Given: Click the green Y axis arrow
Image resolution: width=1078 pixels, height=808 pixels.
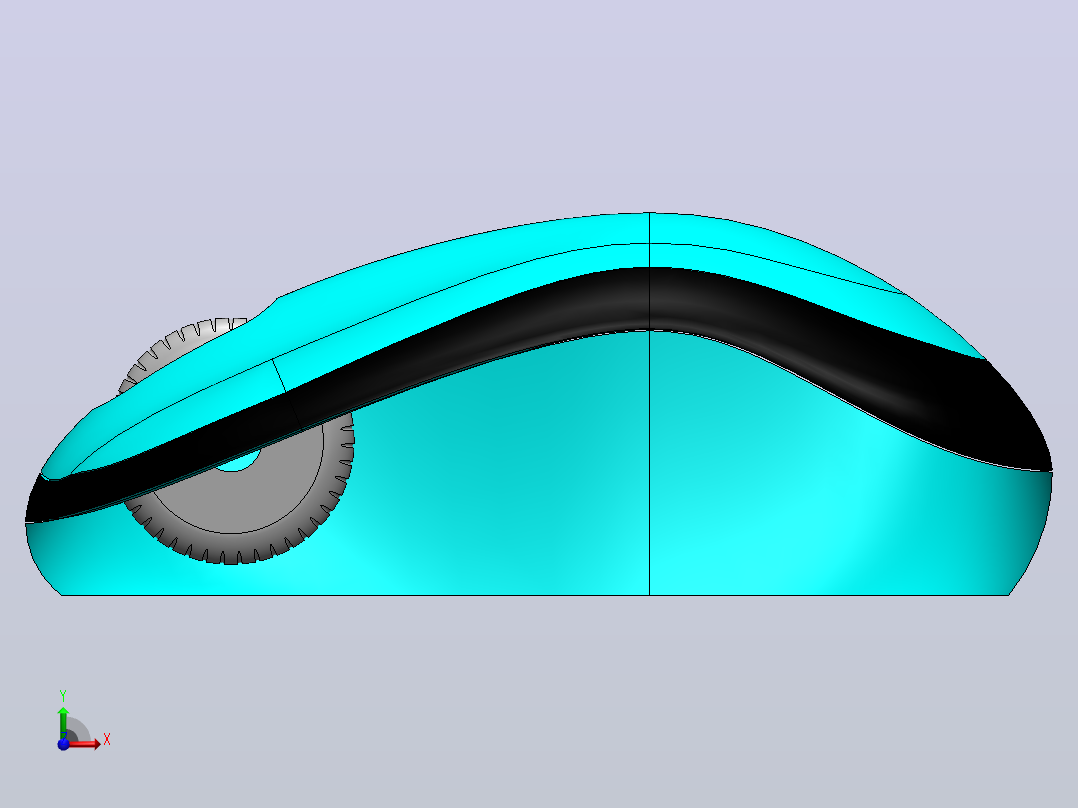Looking at the screenshot, I should click(63, 722).
